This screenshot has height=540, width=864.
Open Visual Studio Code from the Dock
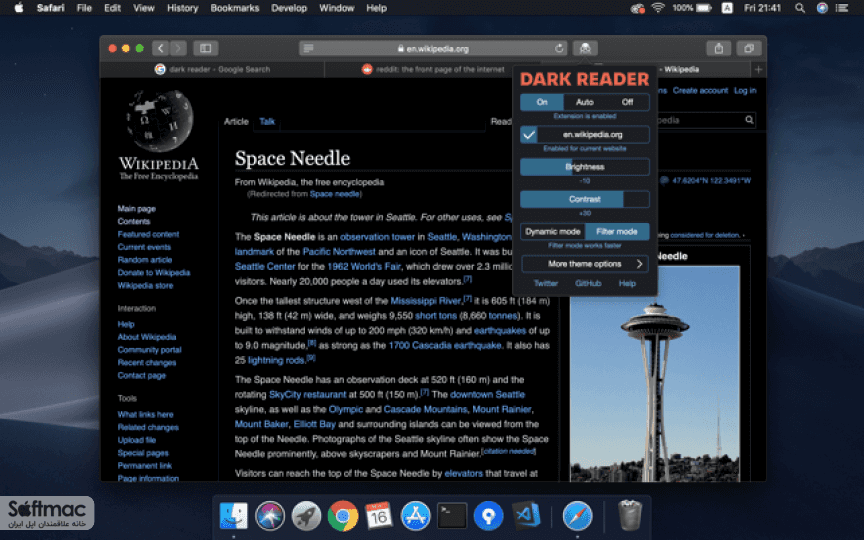click(x=526, y=516)
